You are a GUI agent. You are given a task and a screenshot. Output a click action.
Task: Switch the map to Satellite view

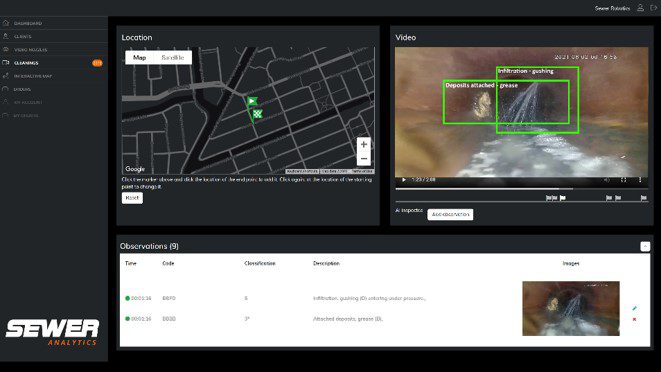tap(173, 57)
